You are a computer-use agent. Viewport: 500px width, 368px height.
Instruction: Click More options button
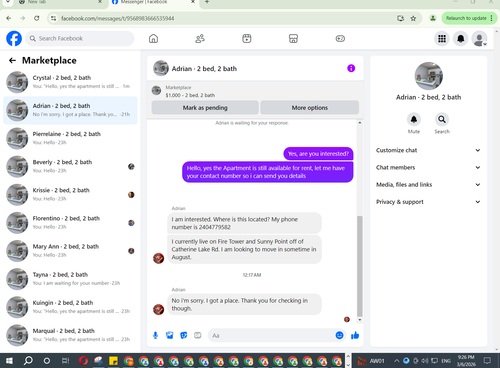pyautogui.click(x=310, y=108)
